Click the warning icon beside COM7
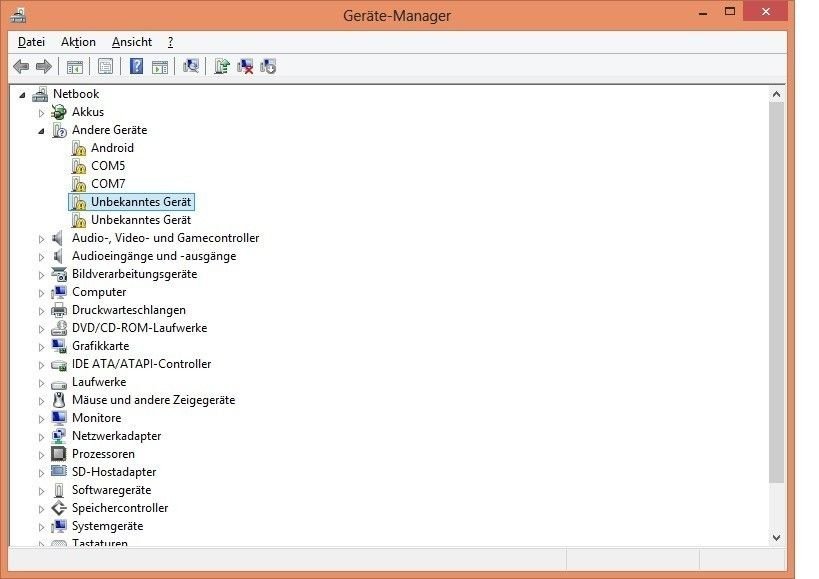 (78, 184)
